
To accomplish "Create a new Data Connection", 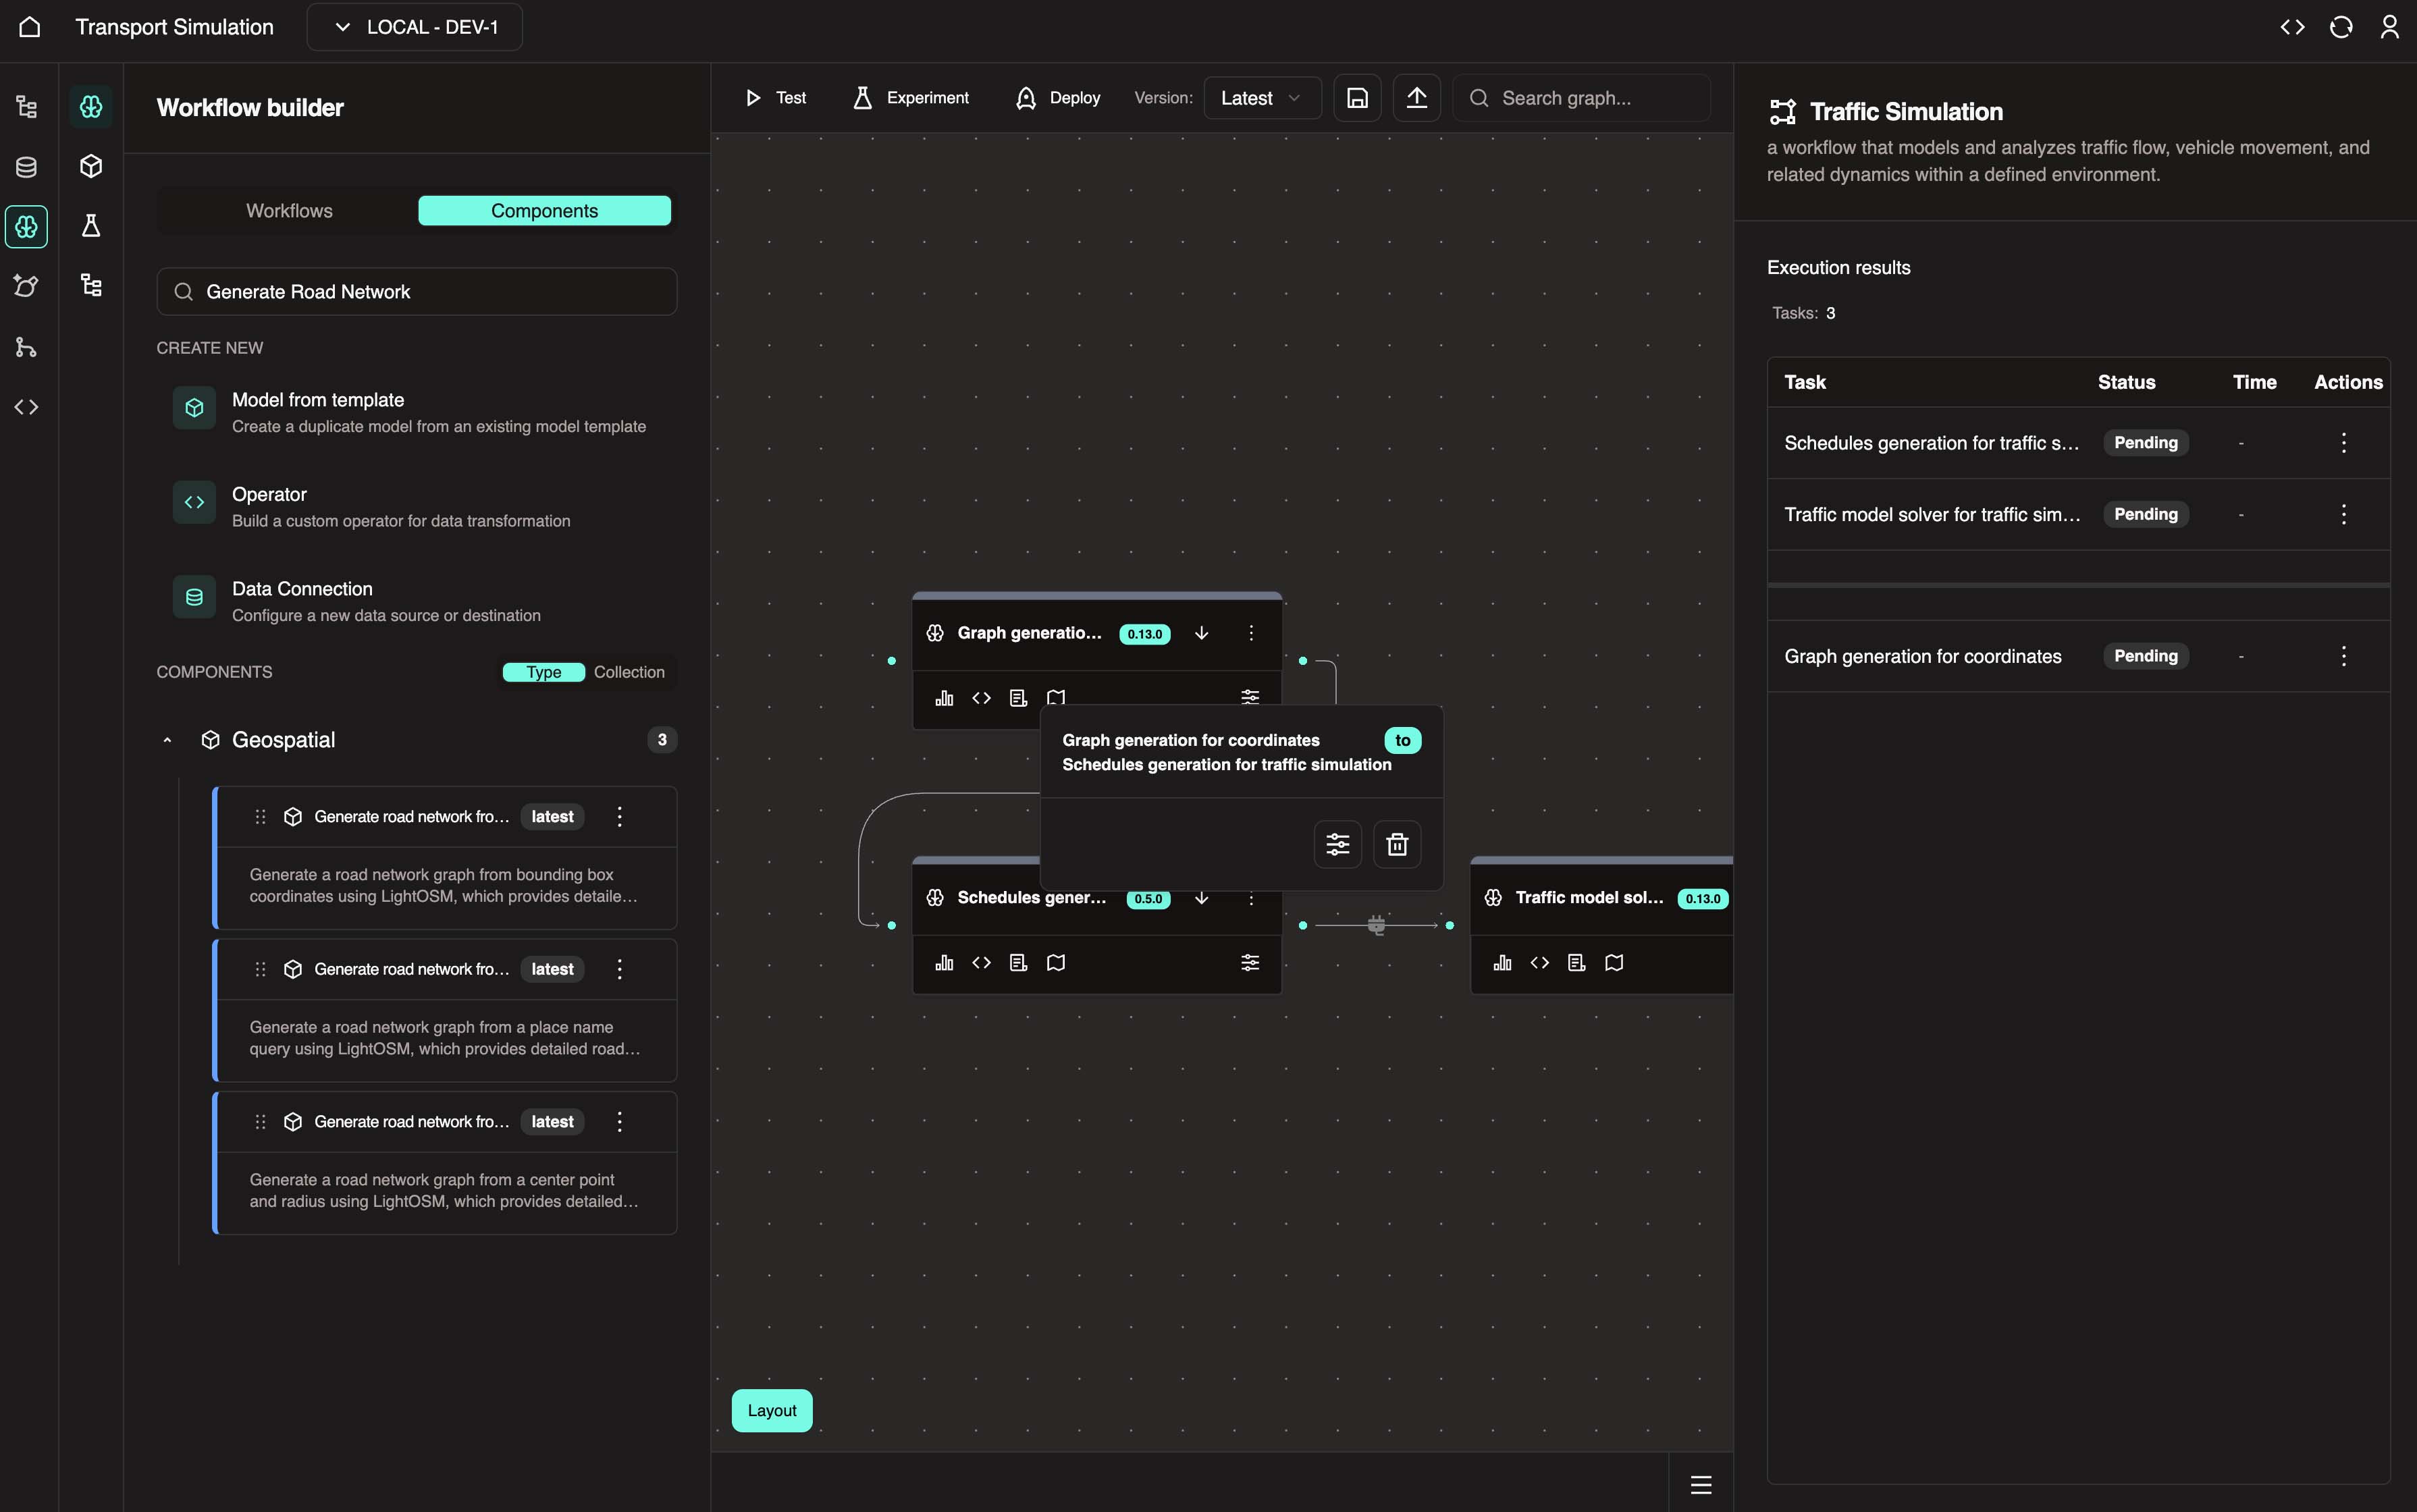I will 416,601.
